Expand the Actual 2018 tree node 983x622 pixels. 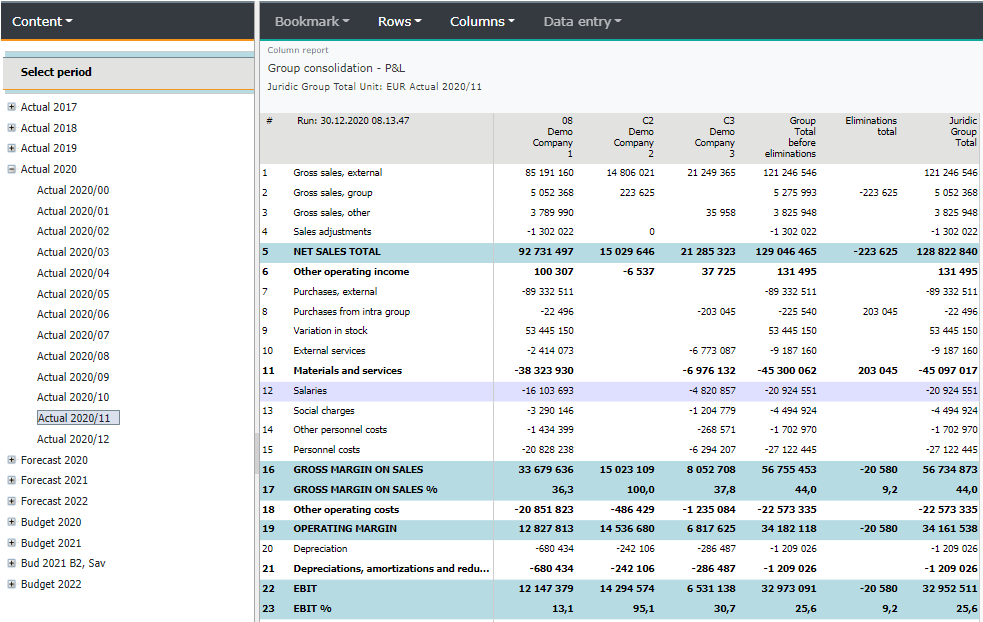coord(11,127)
